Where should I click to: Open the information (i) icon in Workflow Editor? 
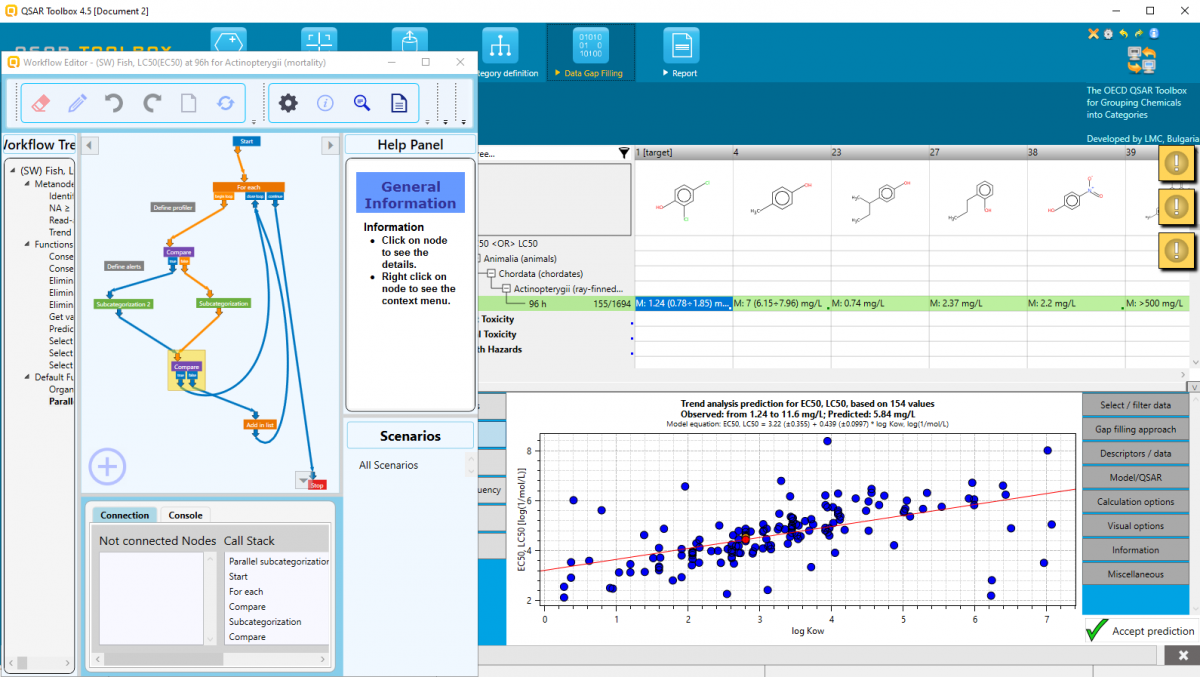(x=325, y=102)
